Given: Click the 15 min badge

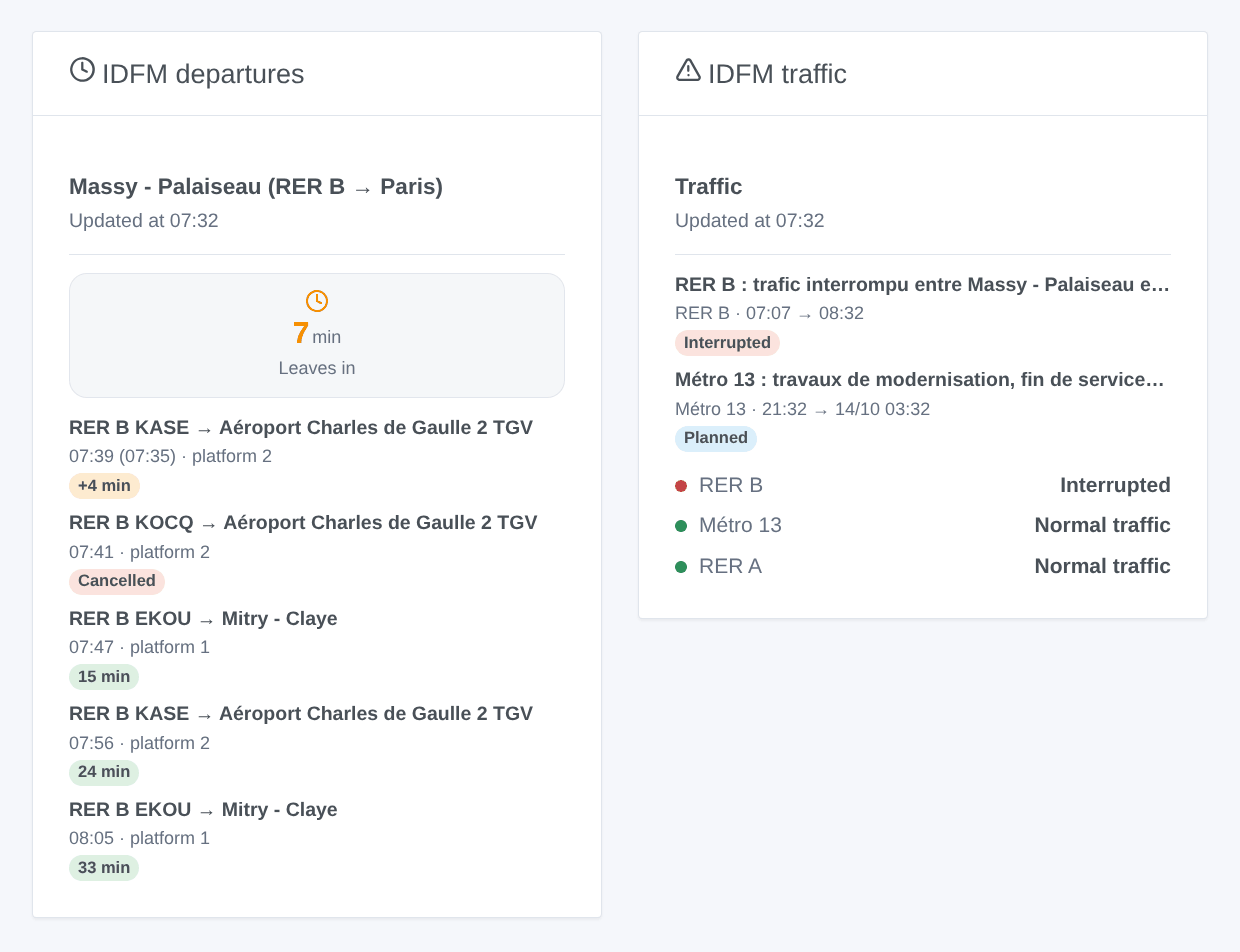Looking at the screenshot, I should click(x=104, y=677).
